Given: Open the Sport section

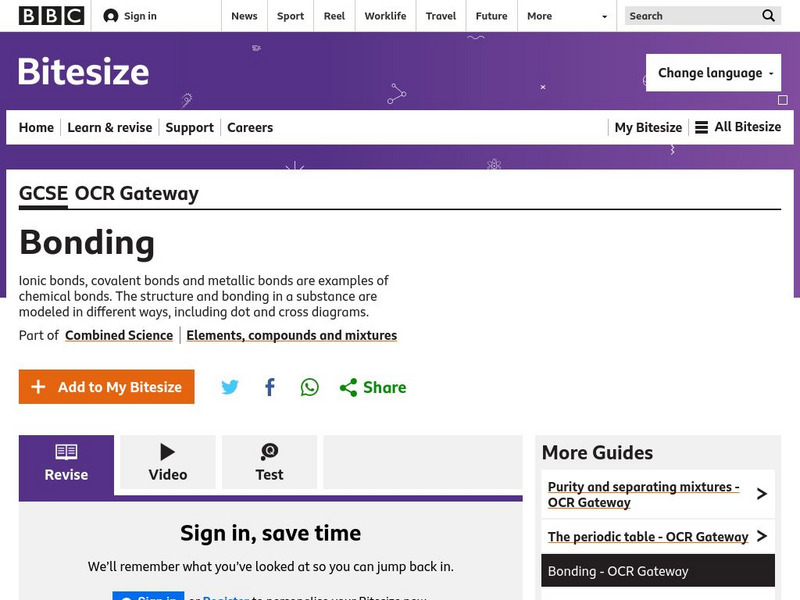Looking at the screenshot, I should (290, 16).
